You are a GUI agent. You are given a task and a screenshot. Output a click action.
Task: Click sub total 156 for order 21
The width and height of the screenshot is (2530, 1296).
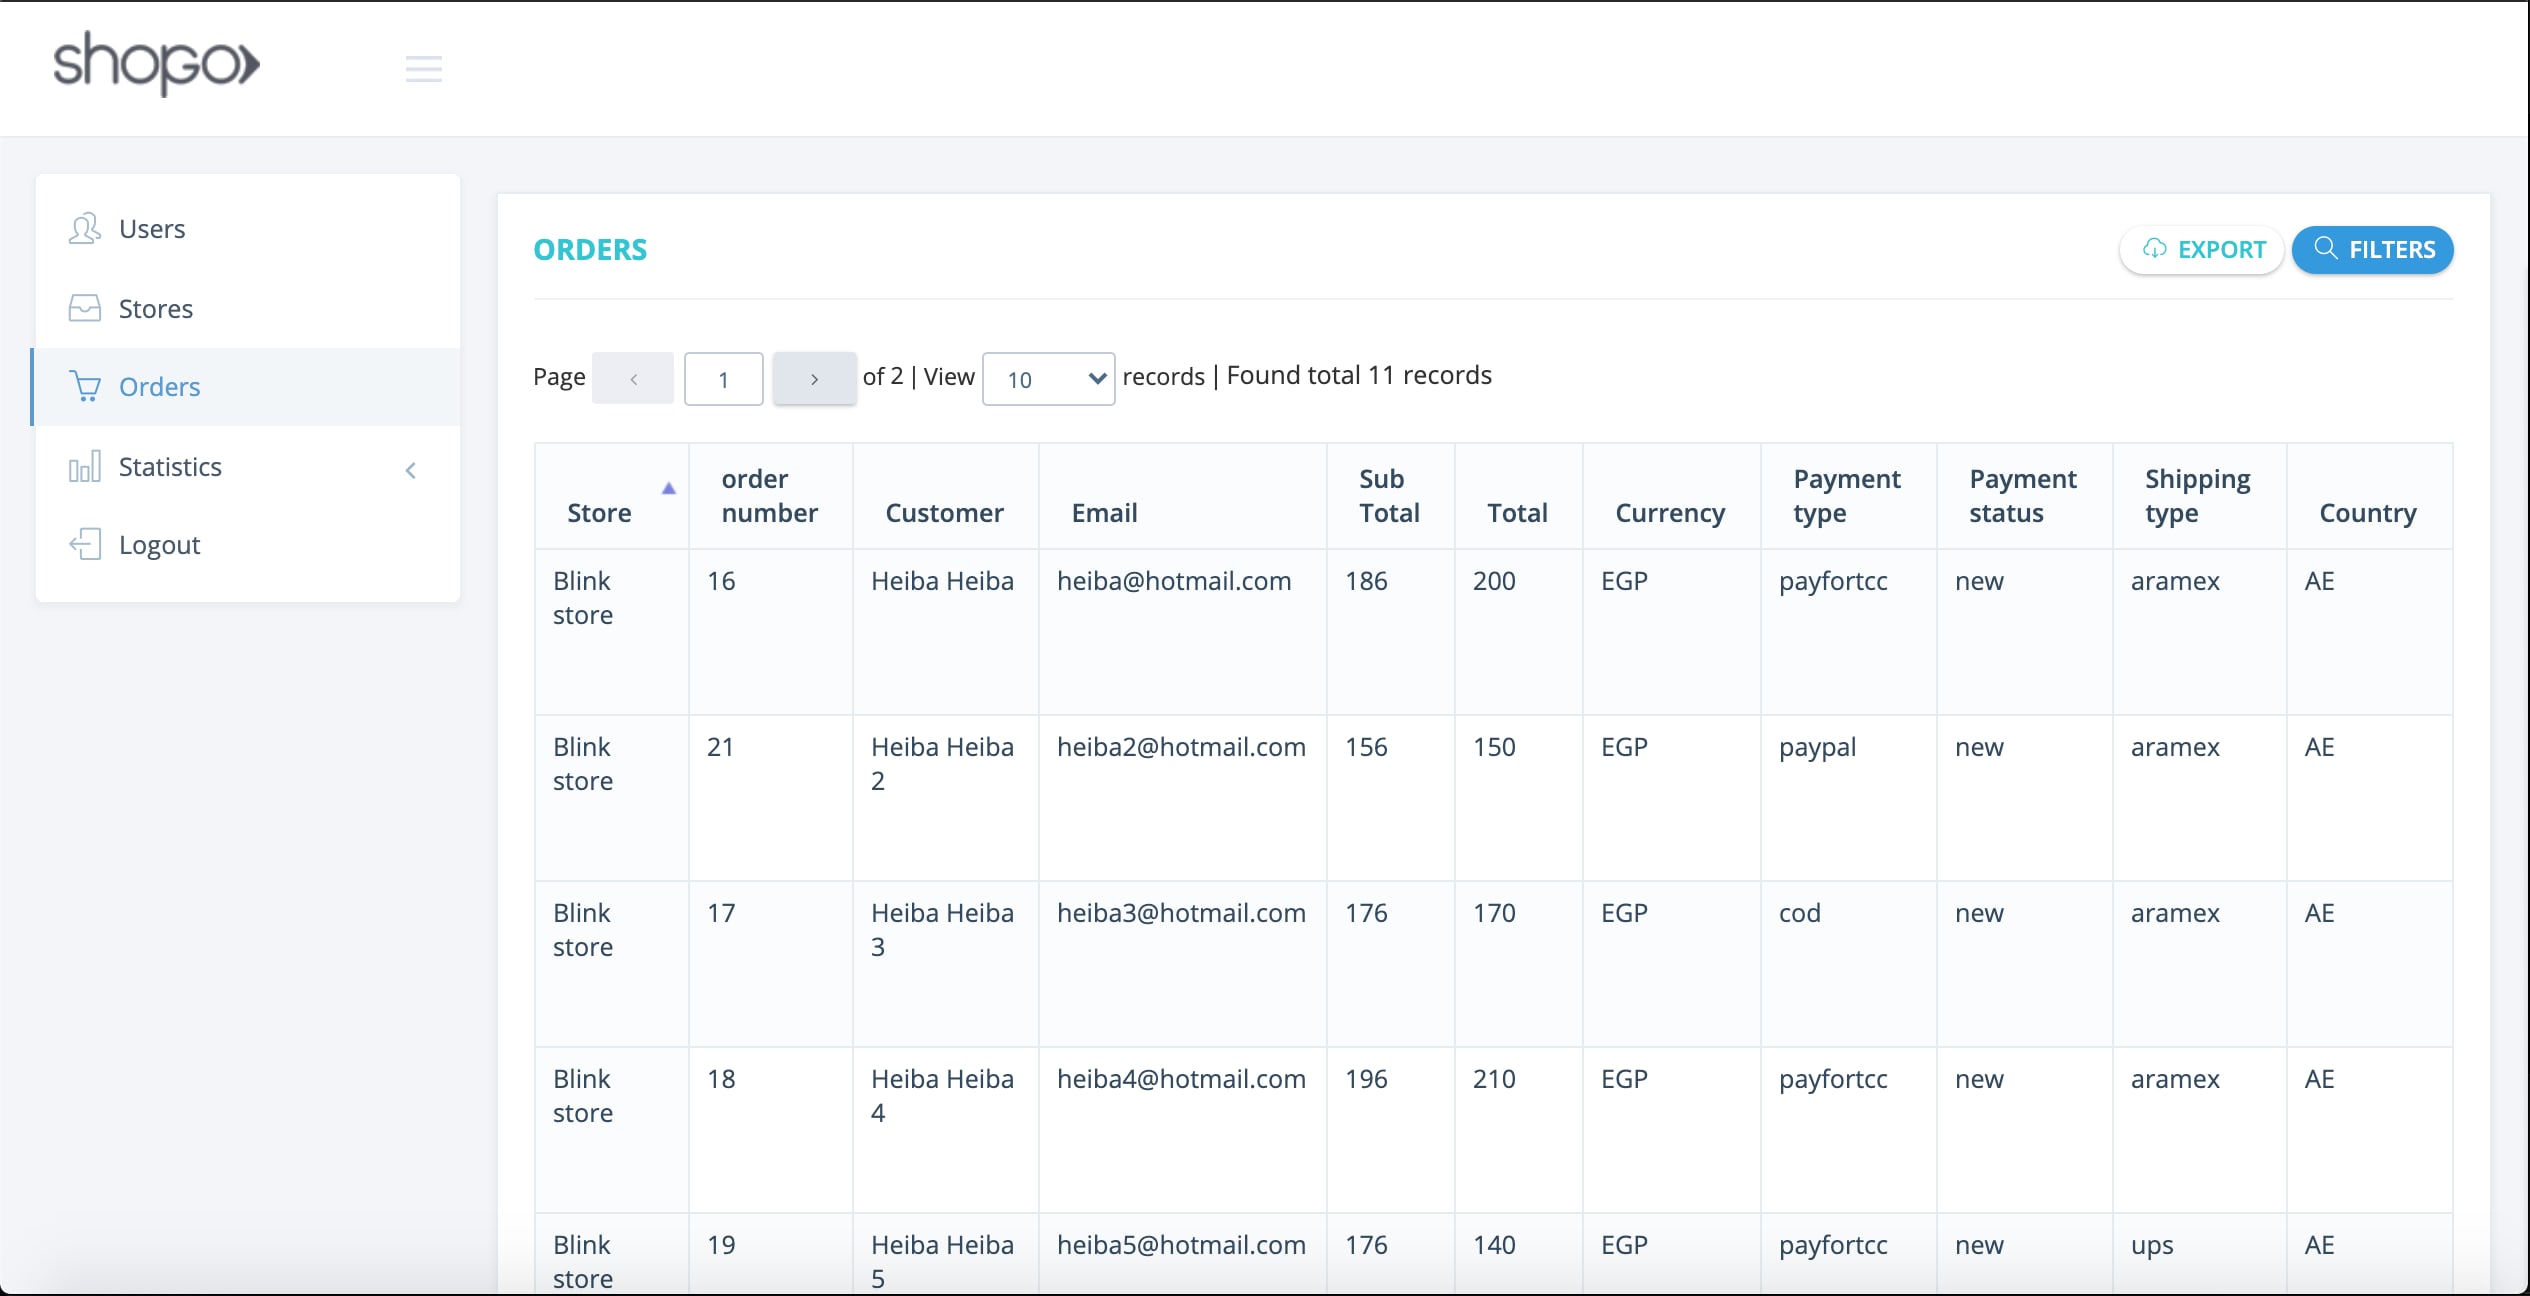[x=1366, y=747]
